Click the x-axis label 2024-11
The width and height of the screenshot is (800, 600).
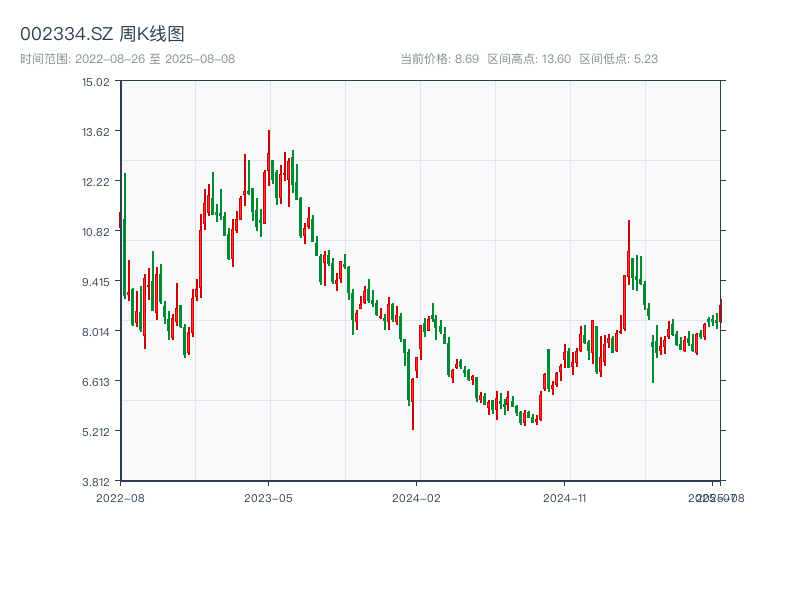coord(564,498)
